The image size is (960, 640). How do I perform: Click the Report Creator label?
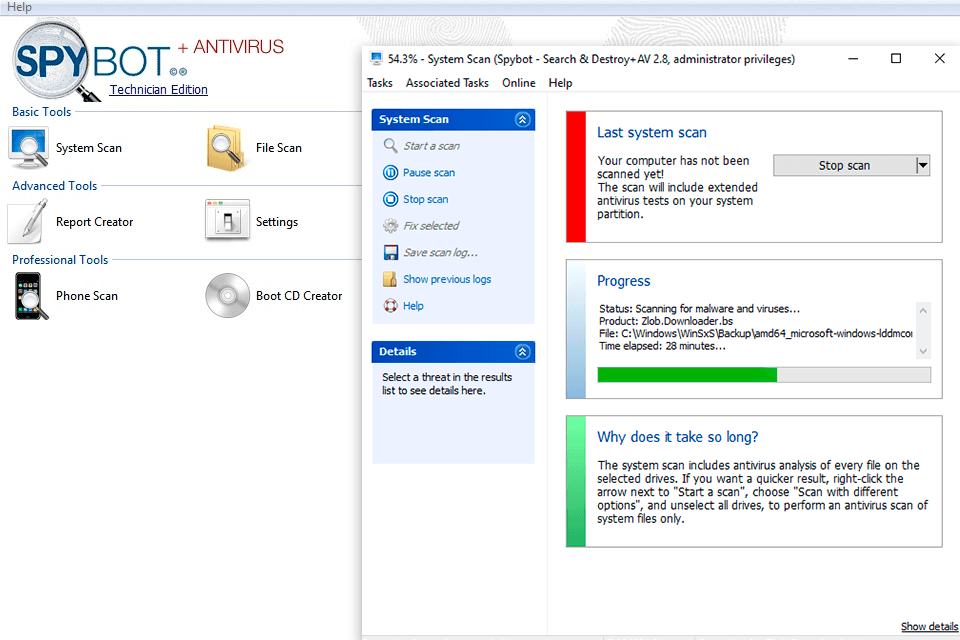coord(94,222)
